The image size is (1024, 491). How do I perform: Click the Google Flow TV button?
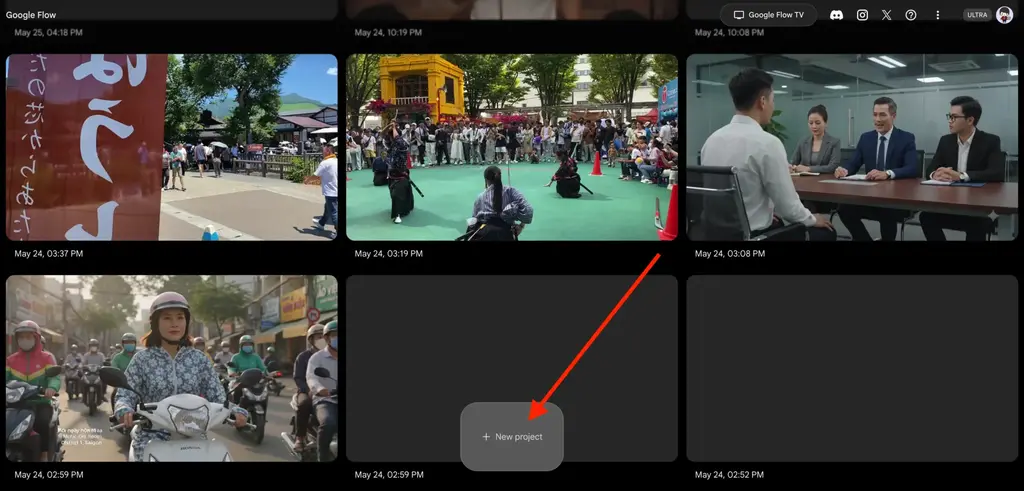point(769,15)
